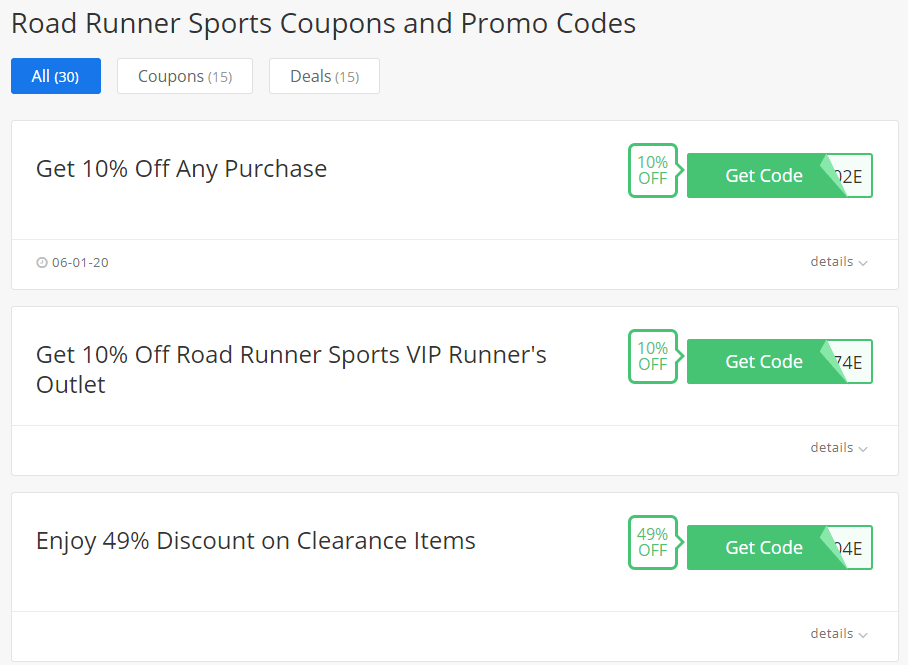Expand details for the 10% Off Any Purchase coupon

tap(839, 262)
